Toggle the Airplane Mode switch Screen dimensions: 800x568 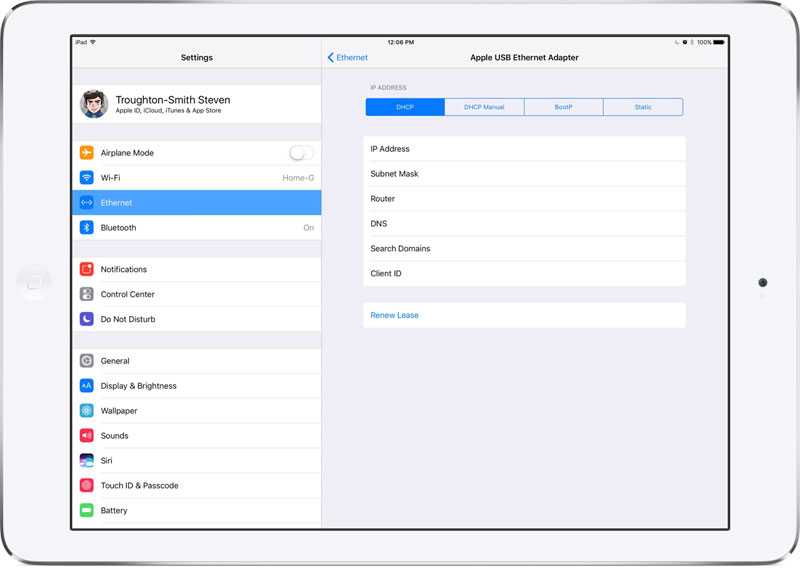click(302, 153)
